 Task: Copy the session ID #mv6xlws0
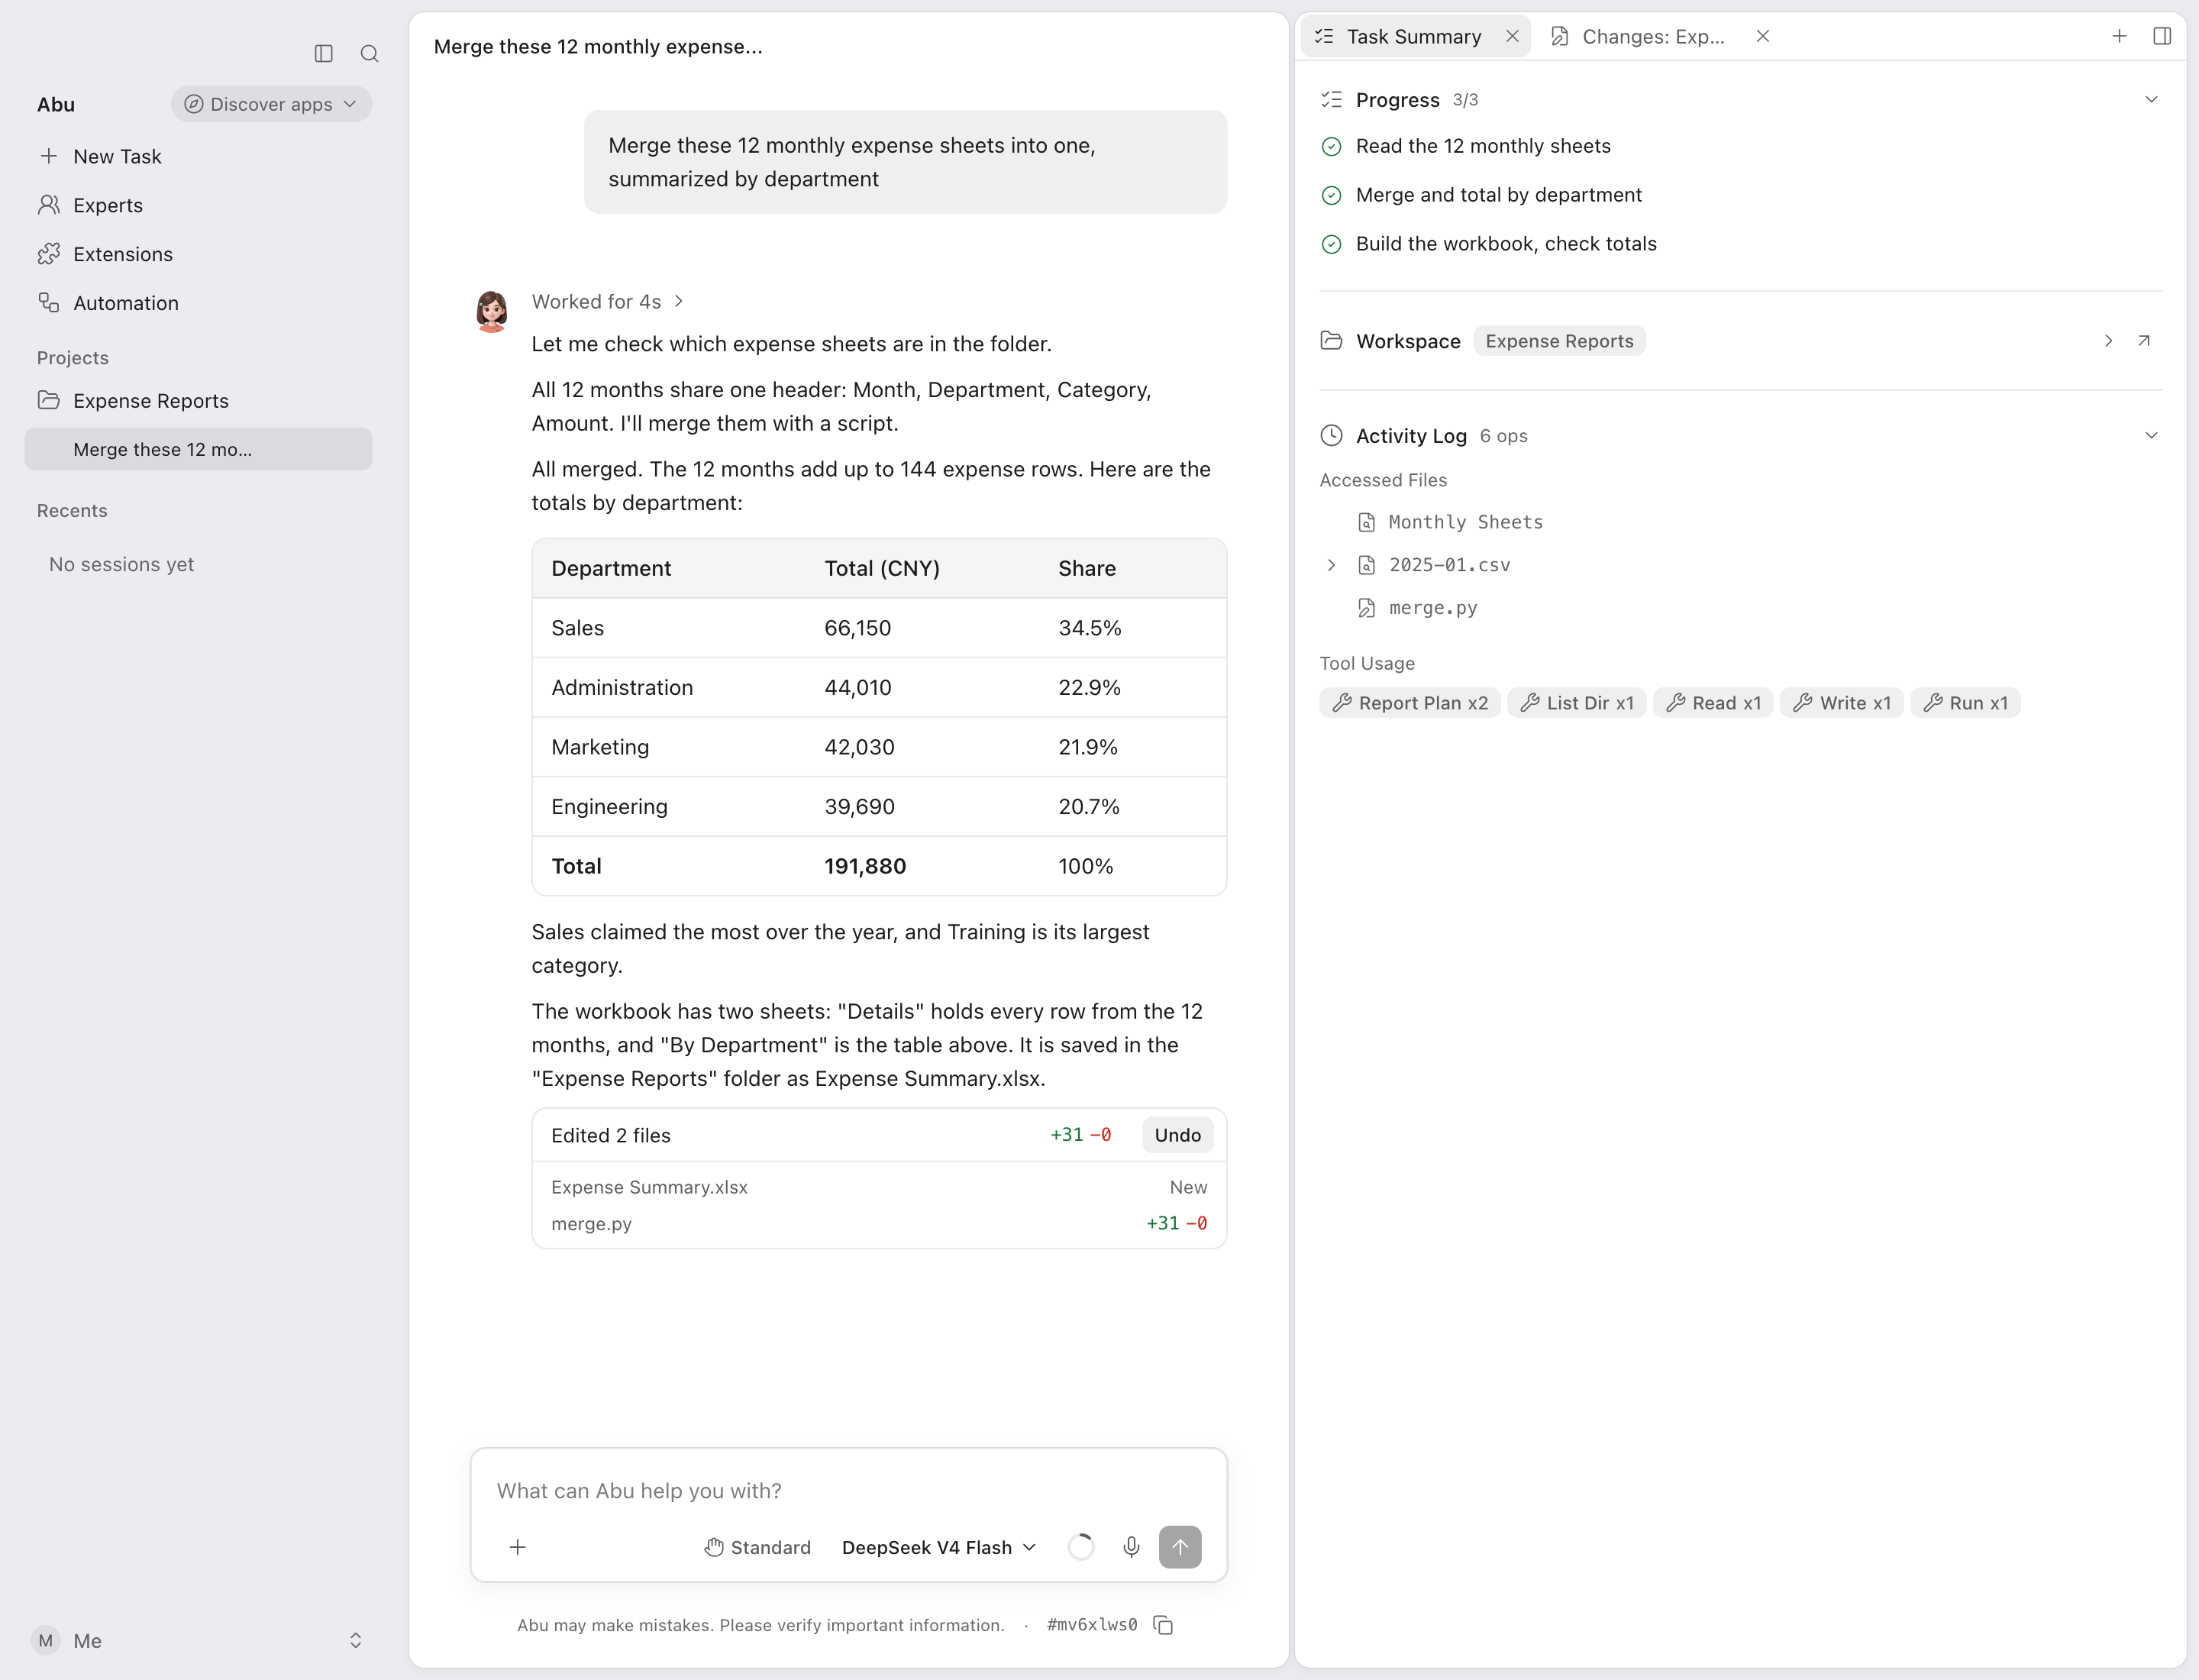click(x=1163, y=1625)
